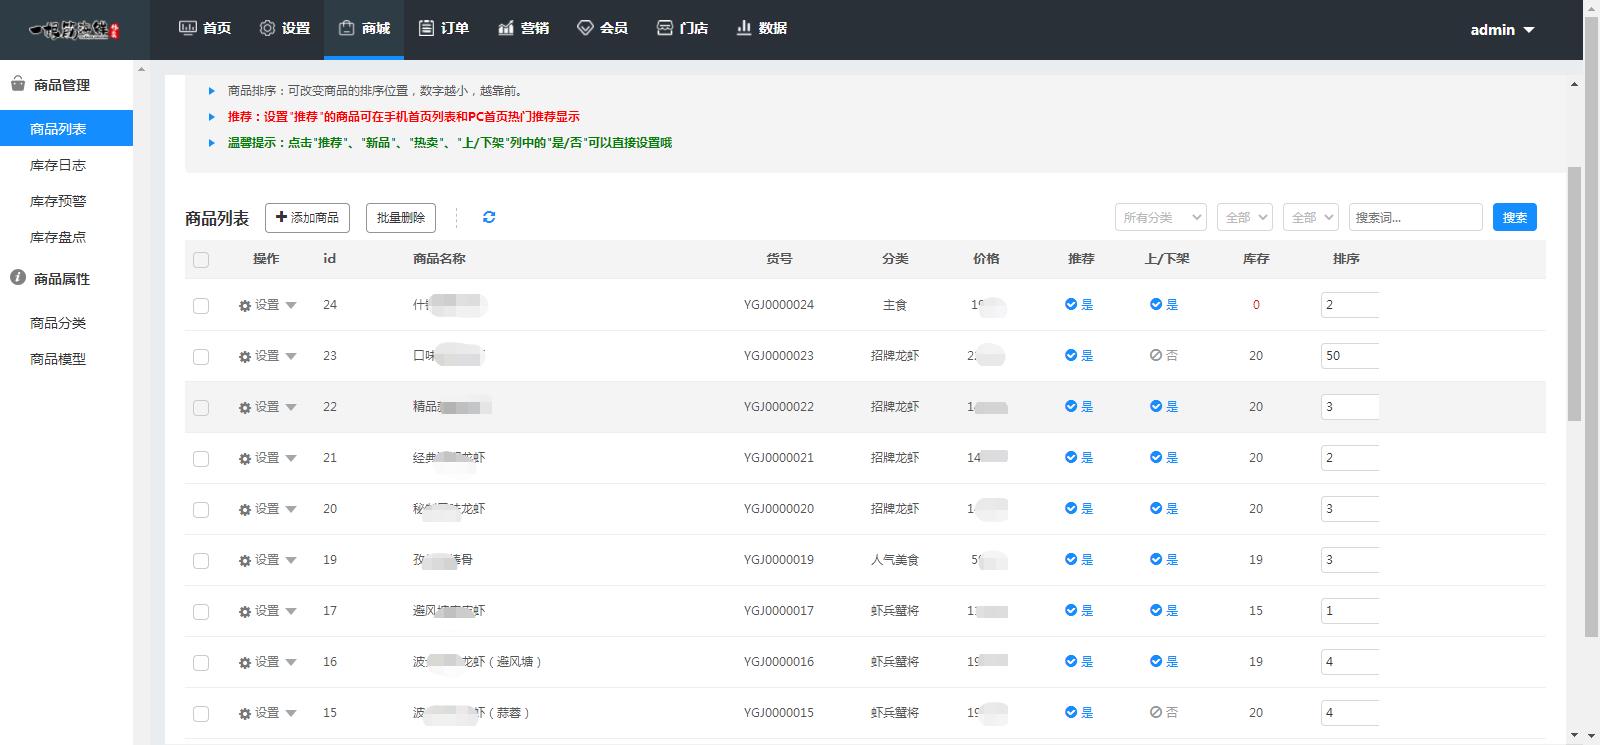Click the 排序 input for id 23

[1350, 356]
